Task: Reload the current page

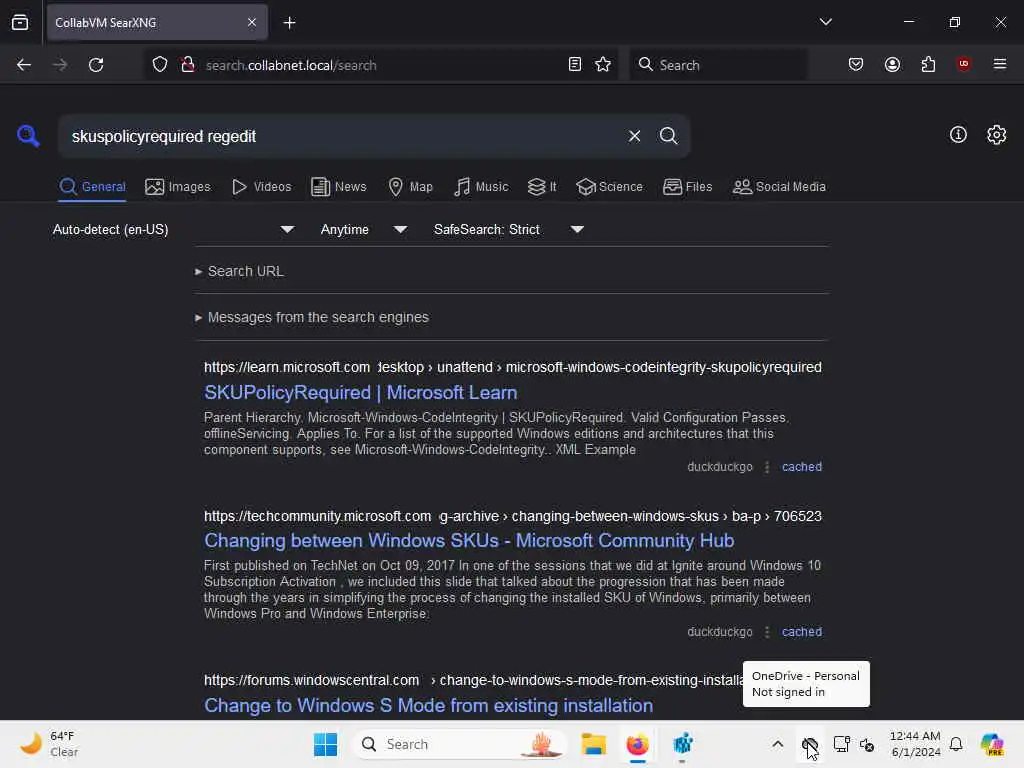Action: 96,65
